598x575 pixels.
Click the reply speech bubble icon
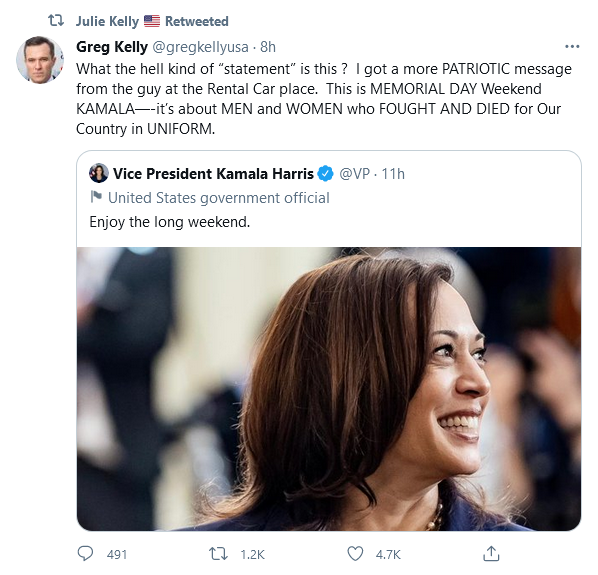coord(85,554)
